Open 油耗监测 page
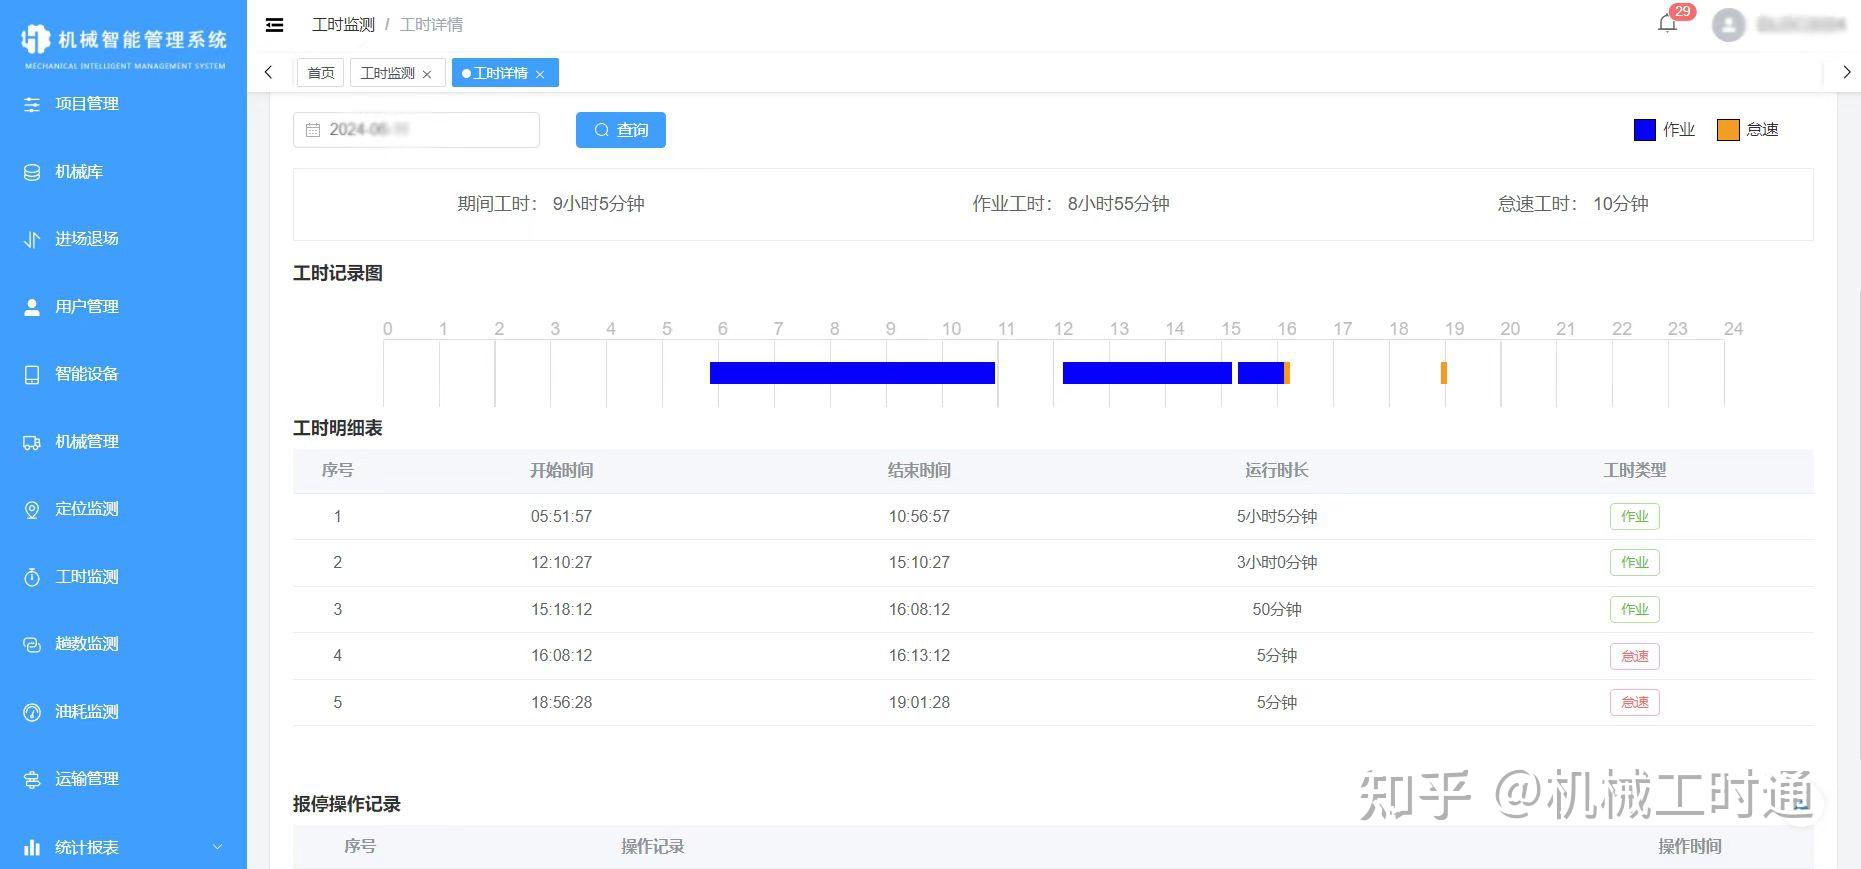 click(87, 712)
